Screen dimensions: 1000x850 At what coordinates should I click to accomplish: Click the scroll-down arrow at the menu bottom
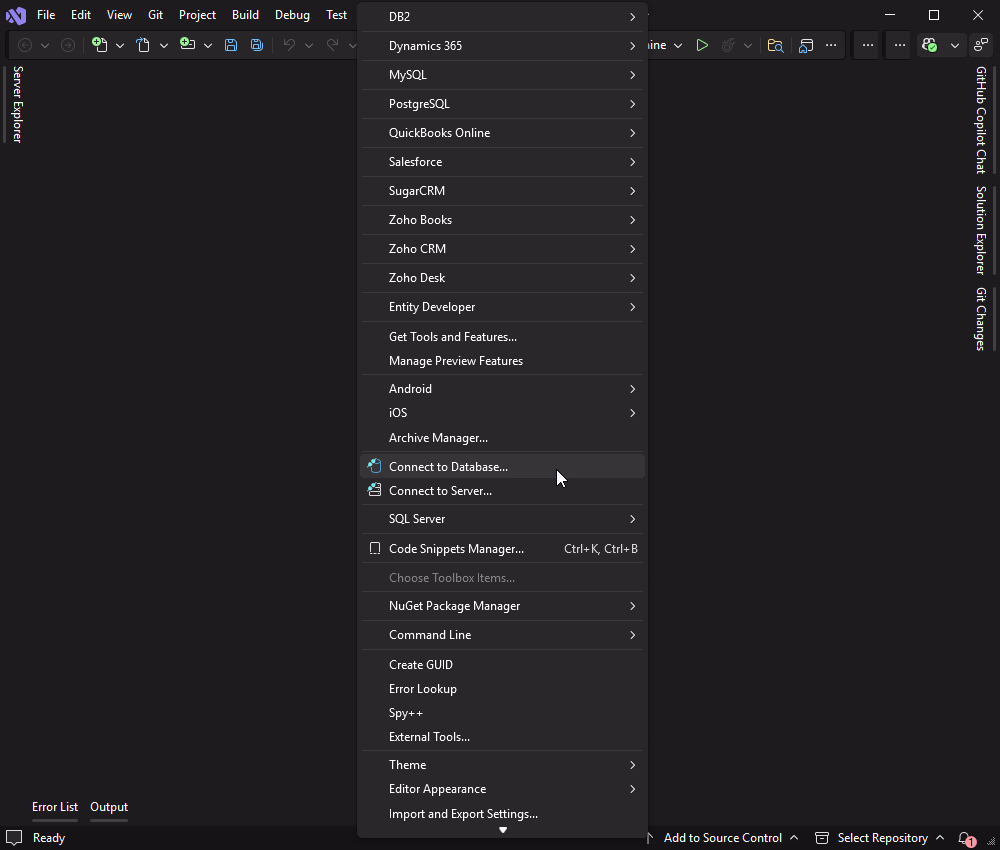coord(502,829)
